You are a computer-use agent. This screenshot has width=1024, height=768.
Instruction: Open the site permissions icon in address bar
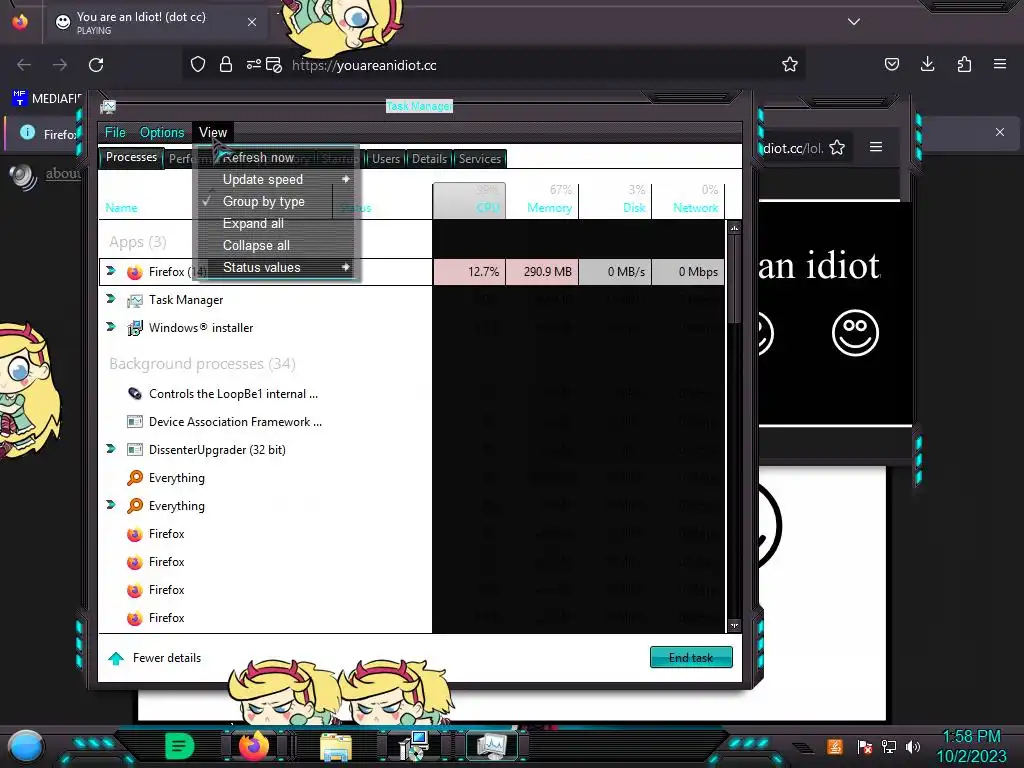253,65
